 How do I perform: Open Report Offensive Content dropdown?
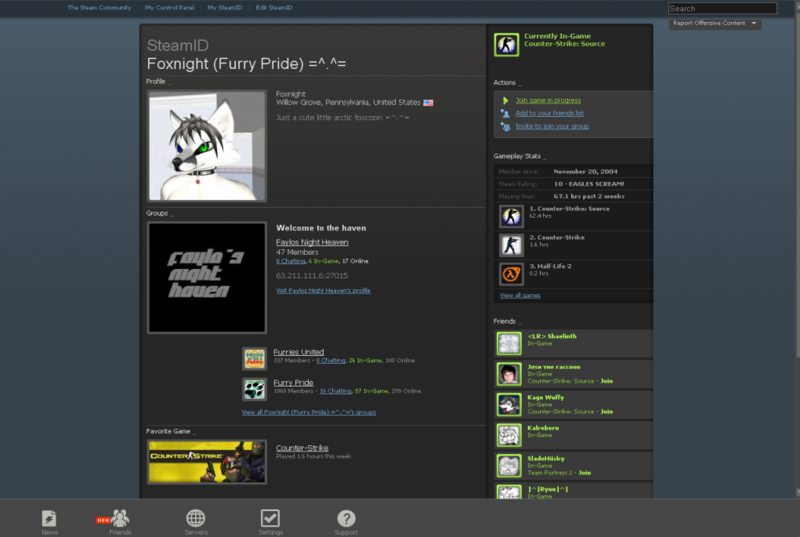(715, 23)
